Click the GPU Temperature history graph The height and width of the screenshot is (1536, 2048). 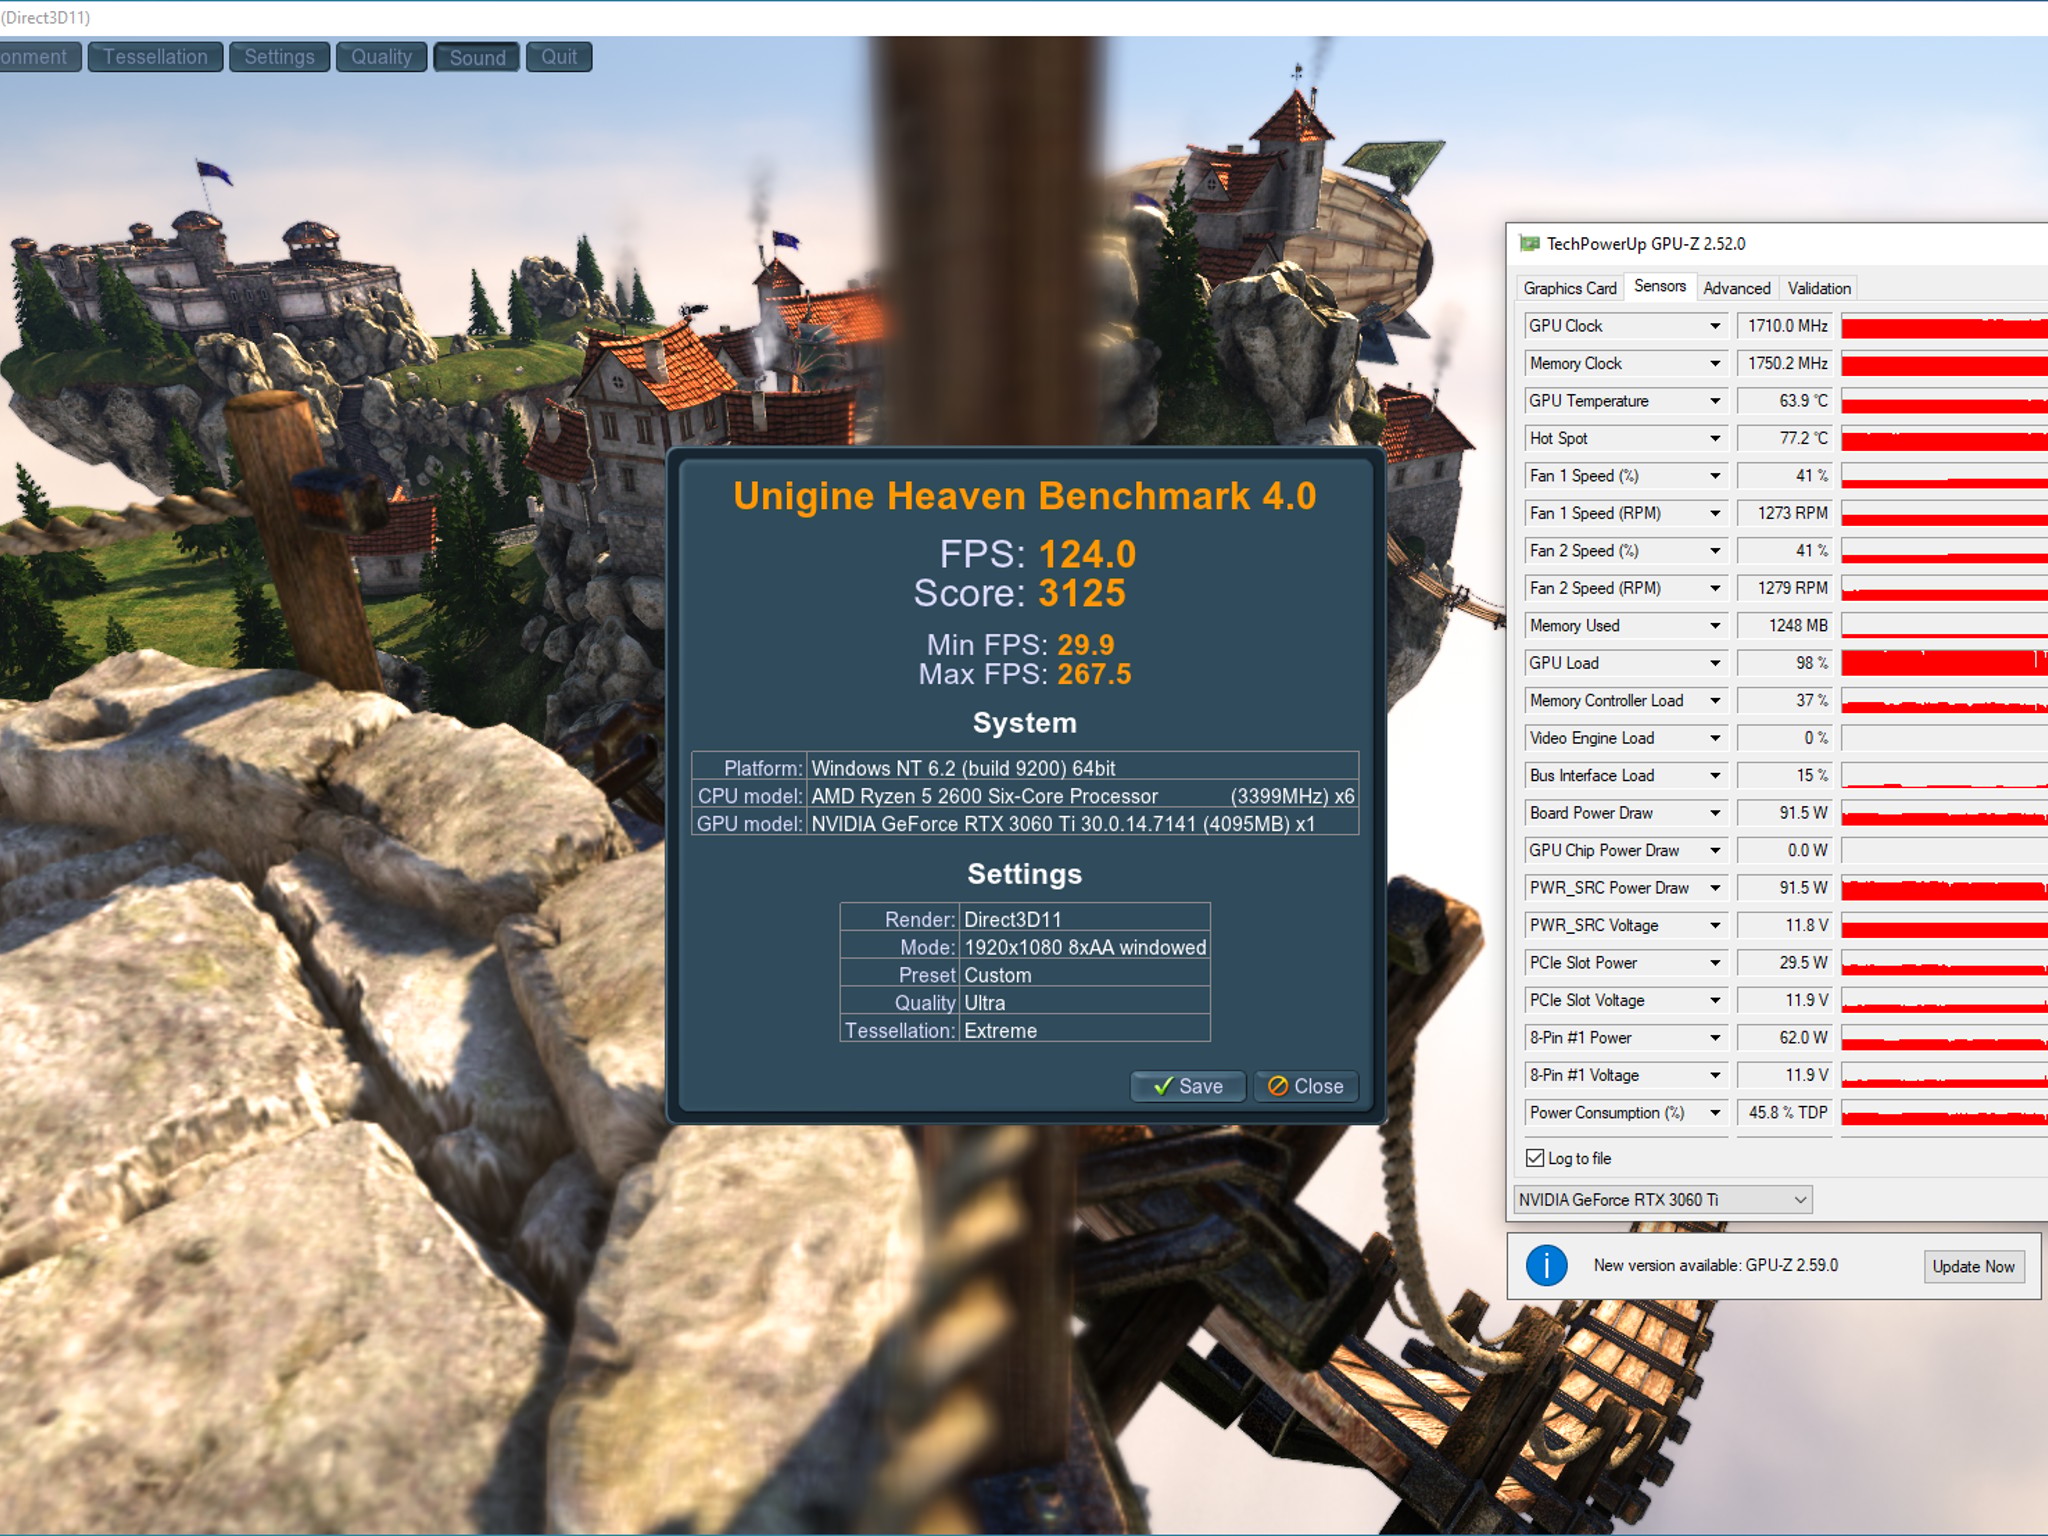pyautogui.click(x=1944, y=401)
